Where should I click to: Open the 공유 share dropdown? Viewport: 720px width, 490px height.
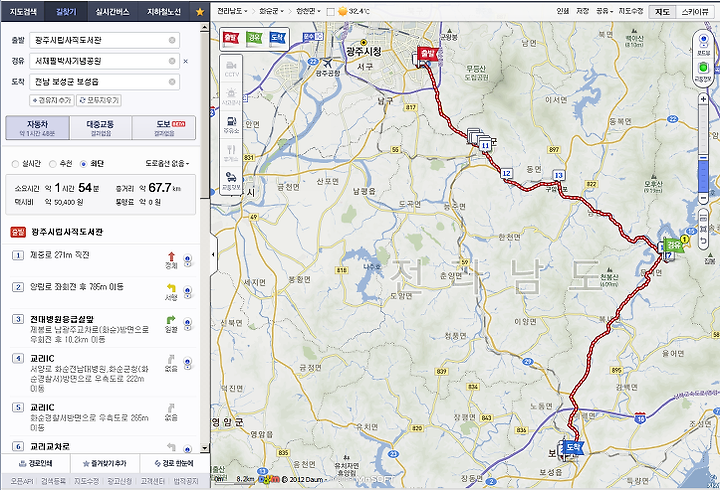click(604, 11)
